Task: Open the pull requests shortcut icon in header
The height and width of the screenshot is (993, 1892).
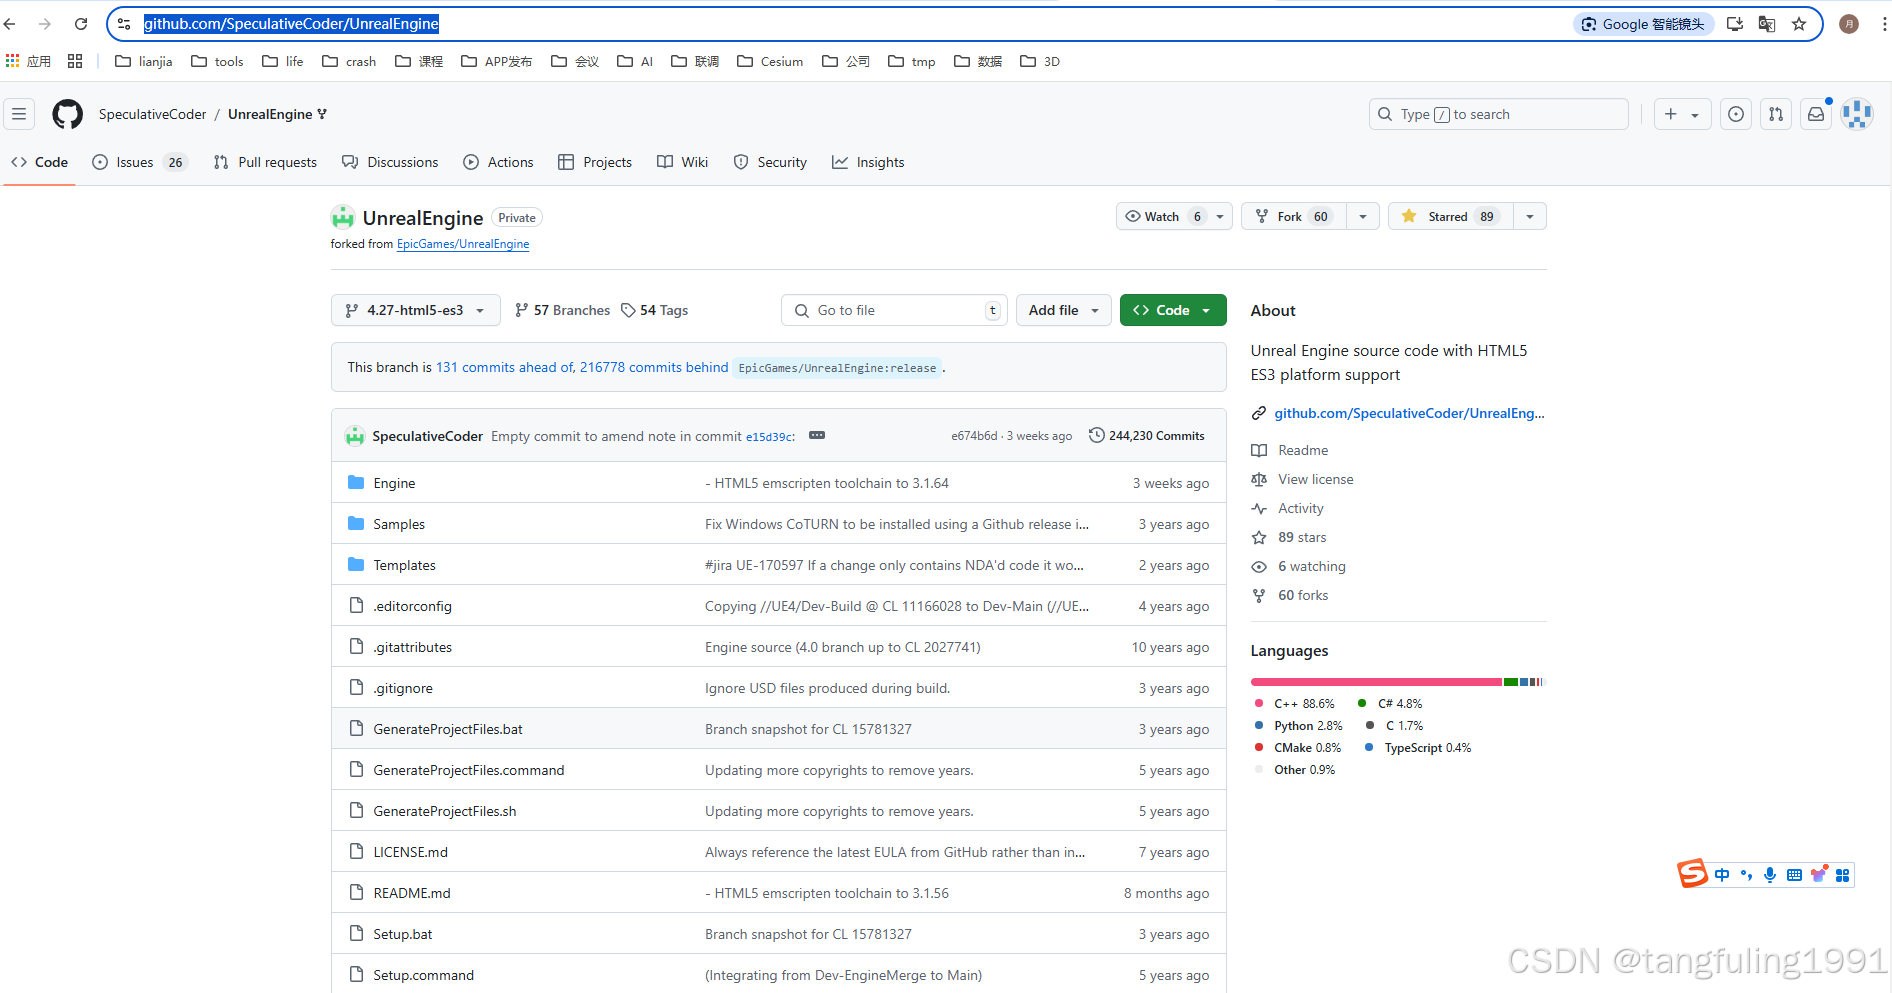Action: tap(1776, 114)
